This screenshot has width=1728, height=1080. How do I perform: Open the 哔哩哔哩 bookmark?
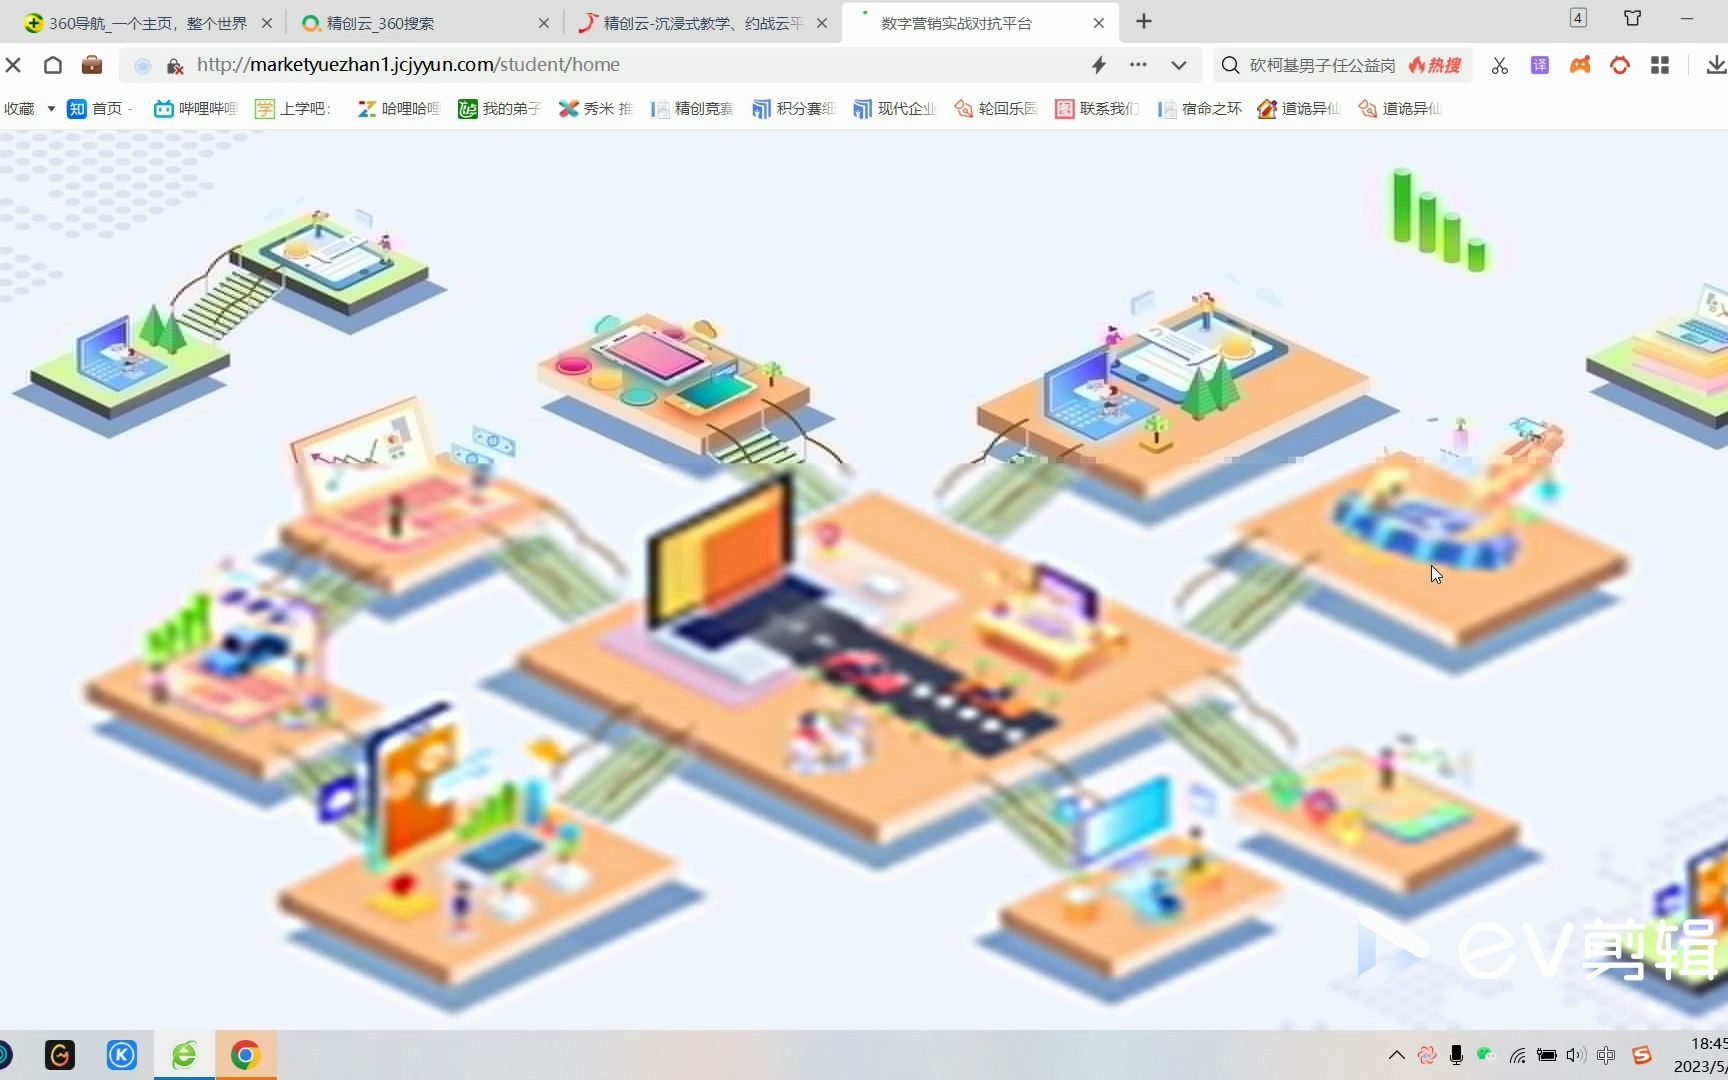pyautogui.click(x=195, y=108)
